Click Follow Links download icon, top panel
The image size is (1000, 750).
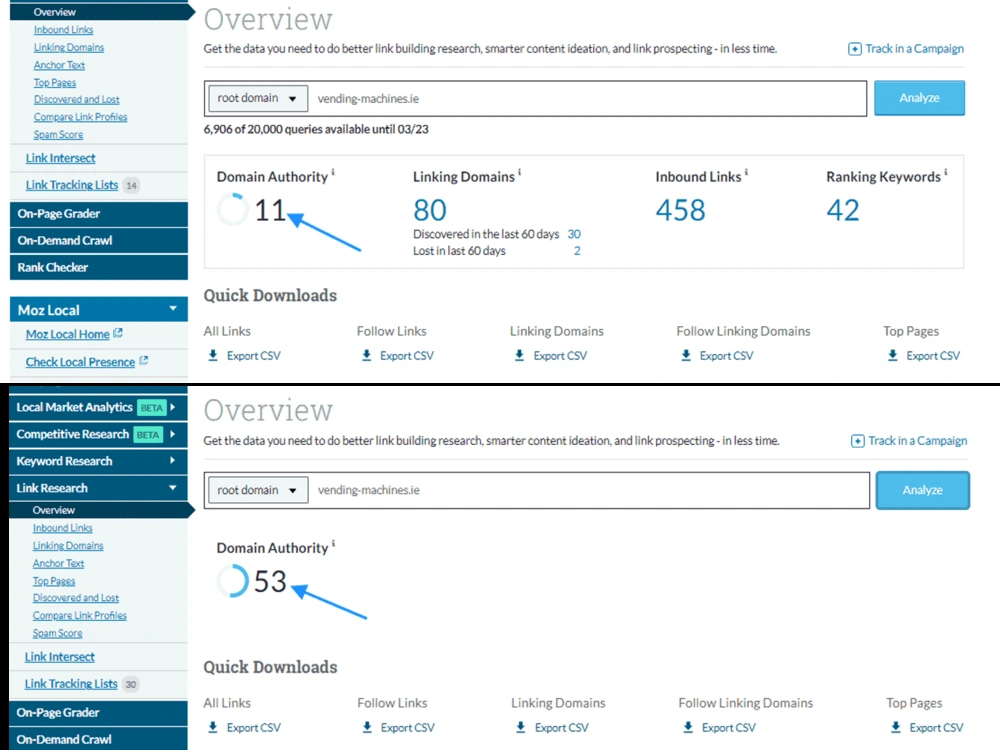[367, 355]
